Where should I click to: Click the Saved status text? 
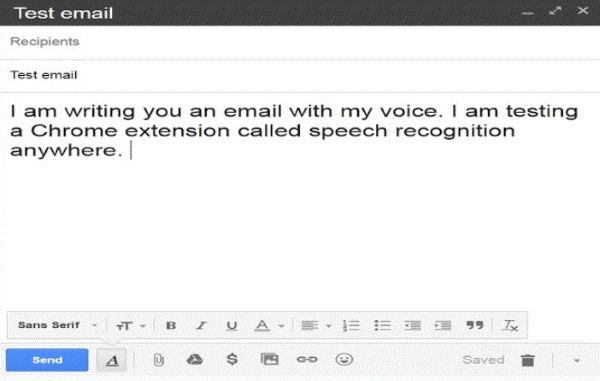pos(483,360)
